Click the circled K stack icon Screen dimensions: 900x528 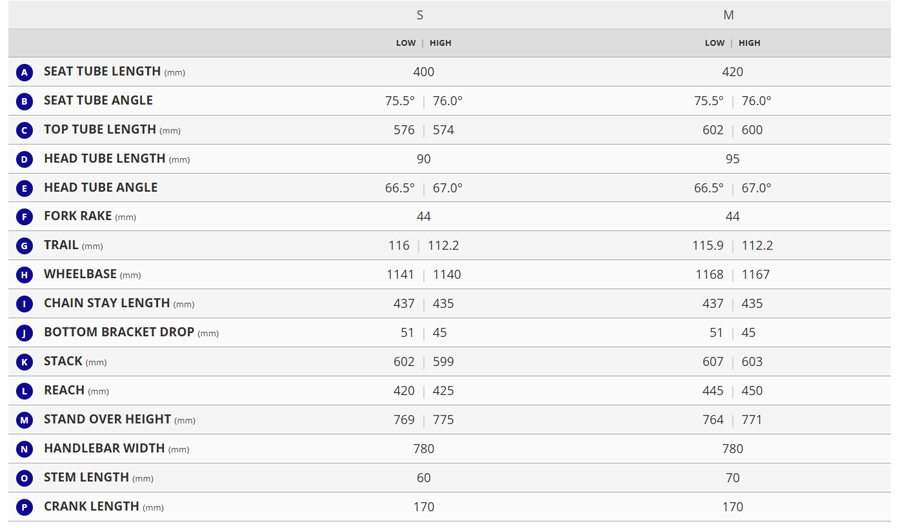[24, 362]
